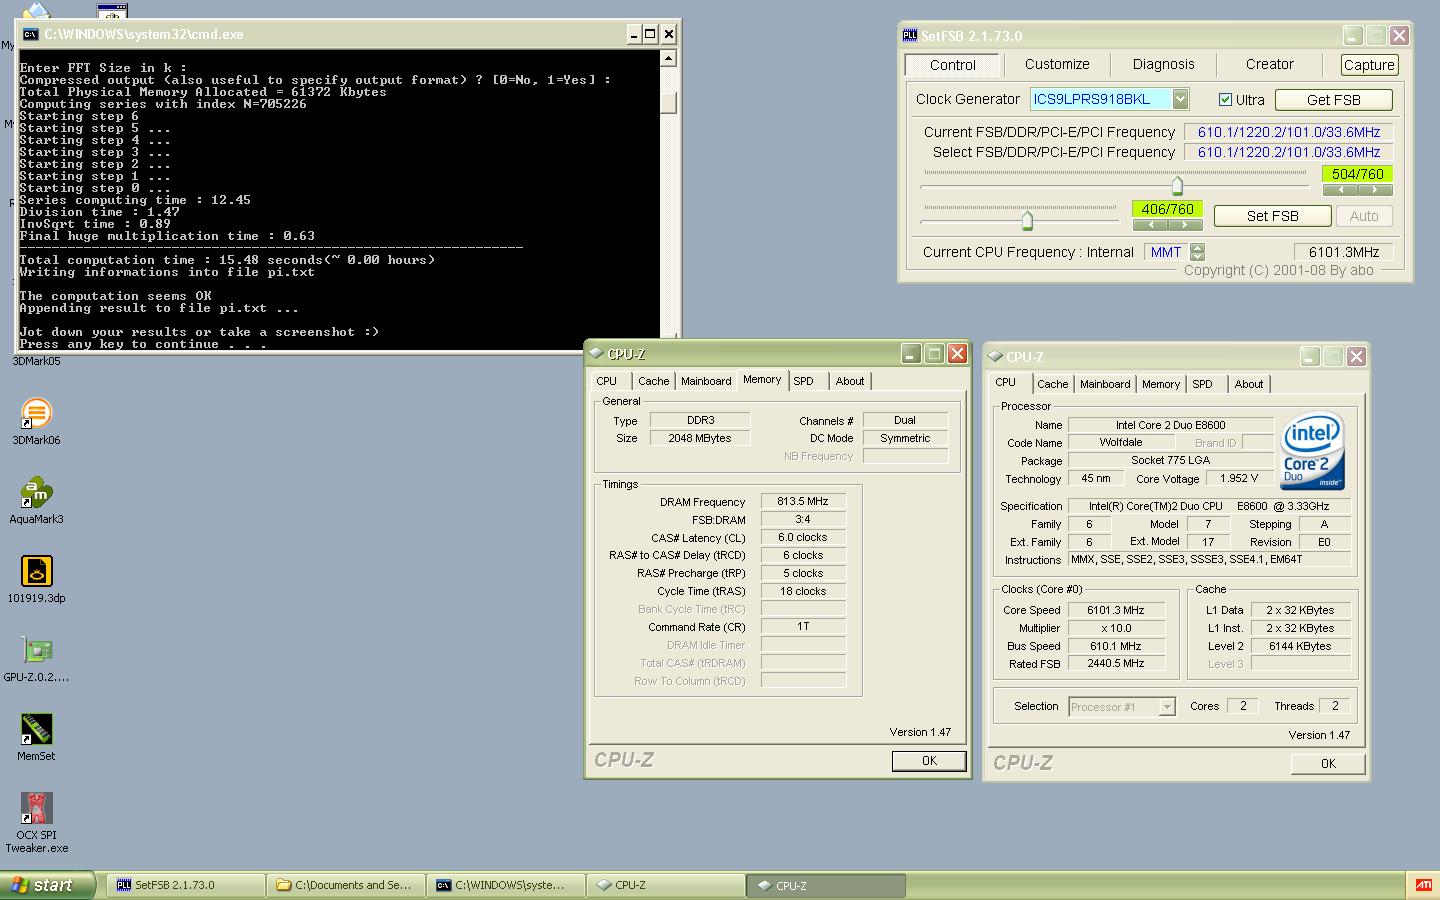1440x900 pixels.
Task: Open the Diagnosis tab in SetFSB
Action: click(x=1163, y=64)
